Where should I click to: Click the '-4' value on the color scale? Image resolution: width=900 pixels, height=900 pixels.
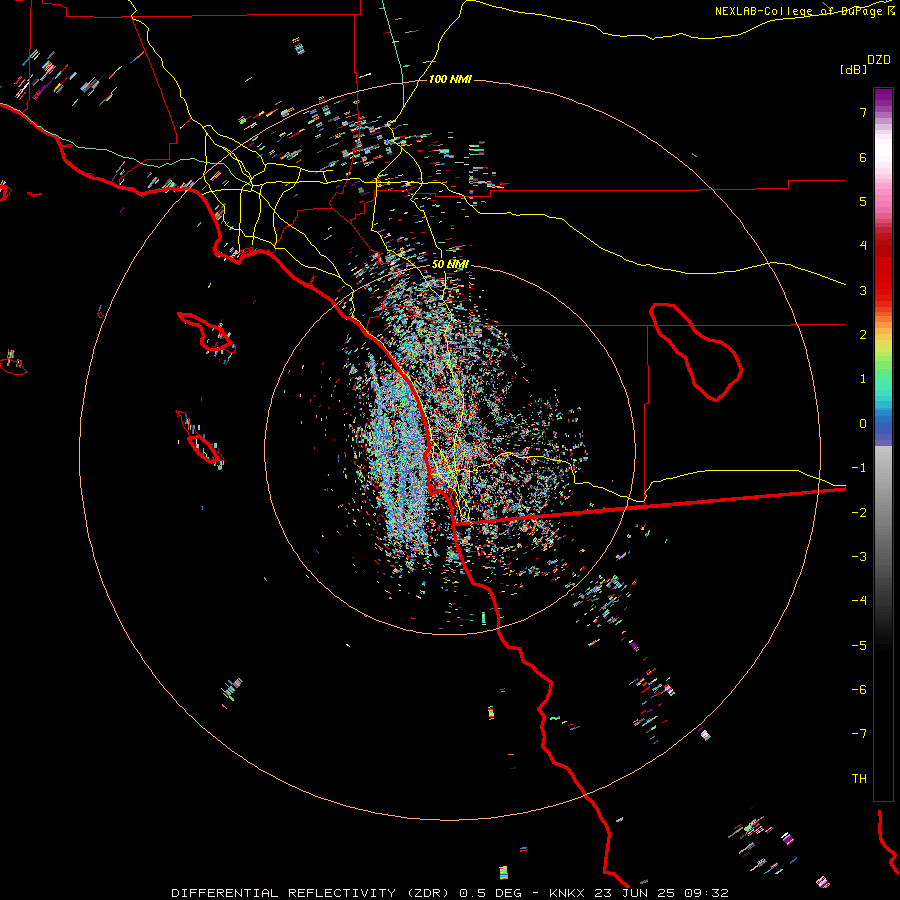(859, 601)
